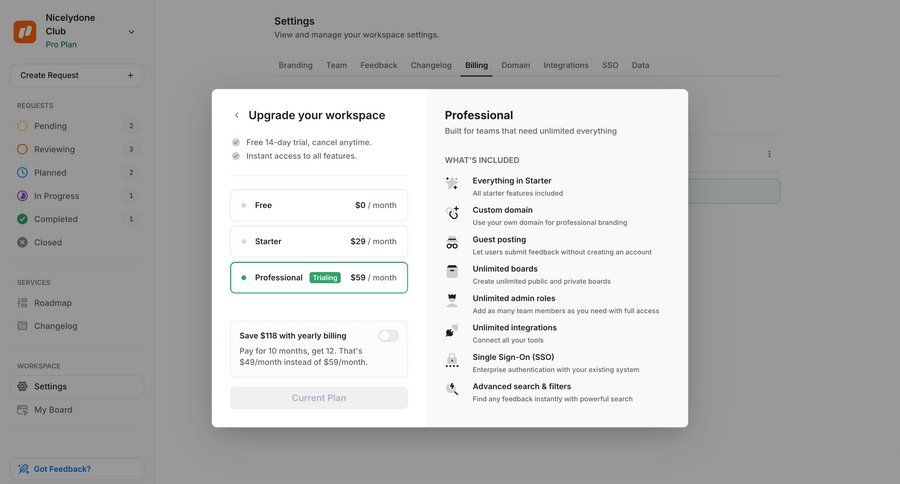Open the In Progress requests list
Screen dimensions: 900x484
[56, 196]
